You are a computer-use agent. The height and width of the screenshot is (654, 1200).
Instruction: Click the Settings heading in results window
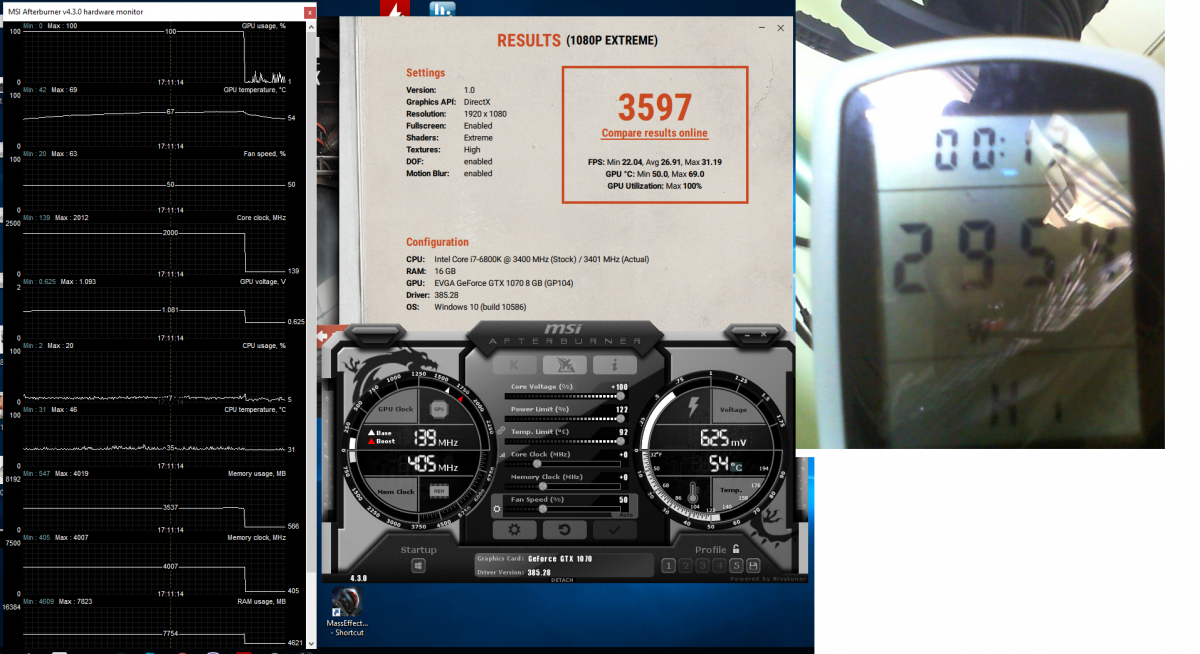[426, 73]
